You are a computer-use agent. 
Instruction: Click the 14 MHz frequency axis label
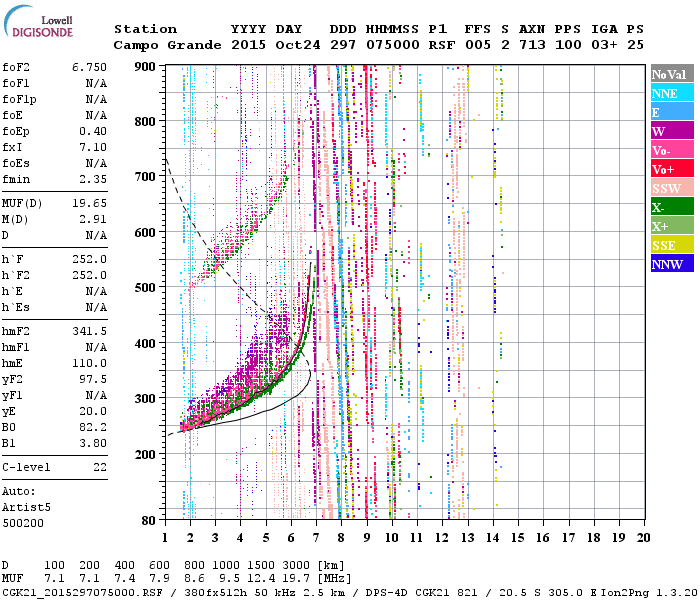click(492, 538)
